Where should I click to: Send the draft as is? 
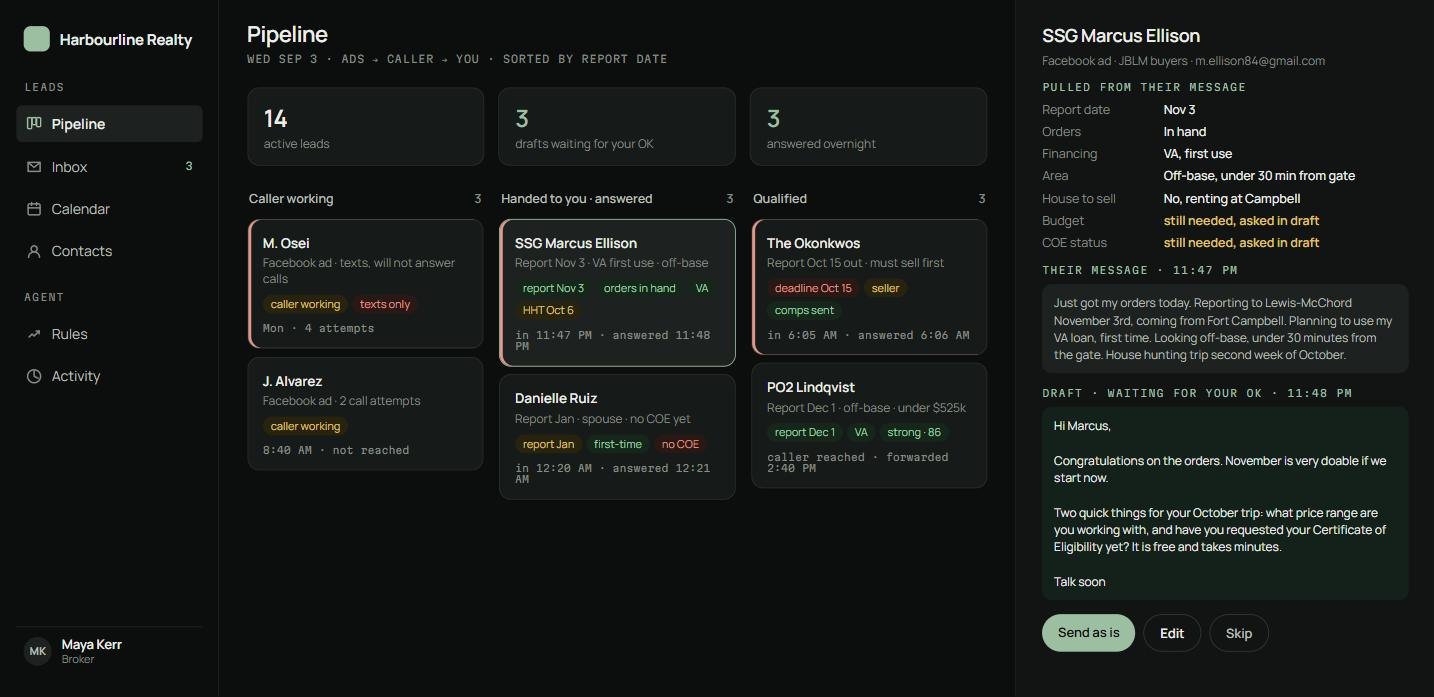pos(1088,633)
